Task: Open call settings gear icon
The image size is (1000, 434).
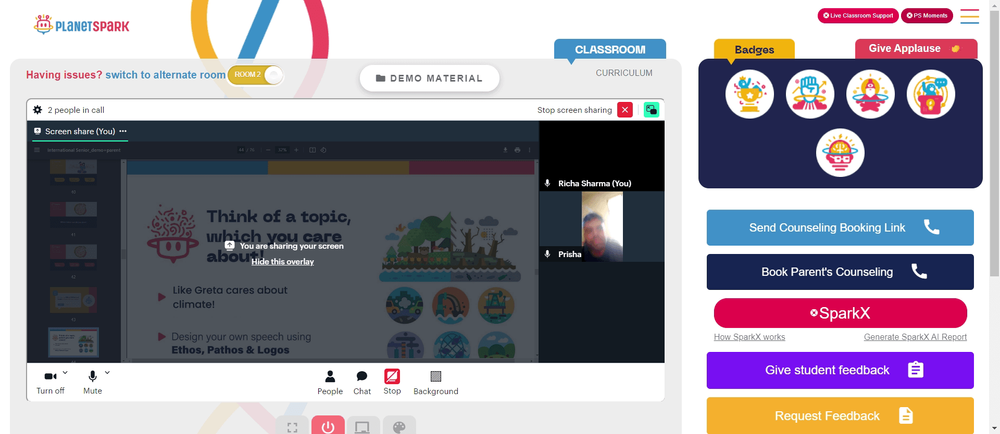Action: click(x=38, y=110)
